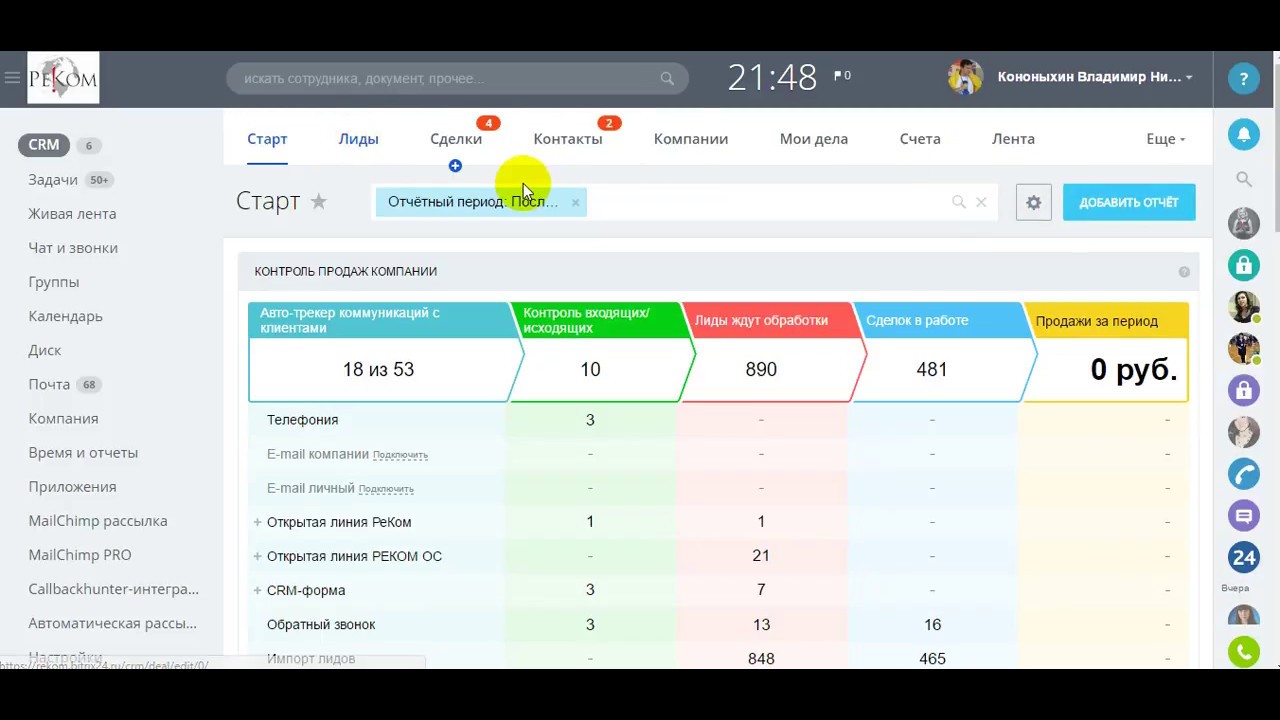Click the 890 value under Лиды ждут обработки
The height and width of the screenshot is (720, 1280).
761,369
